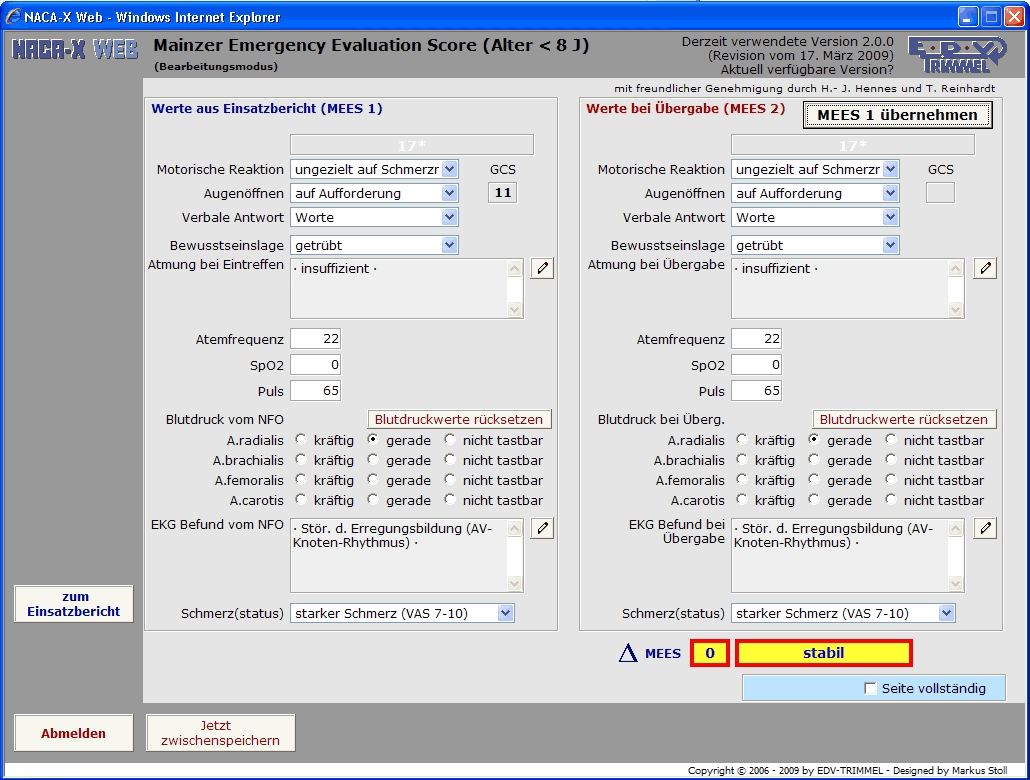This screenshot has width=1030, height=780.
Task: Click the Abmelden button
Action: click(x=74, y=733)
